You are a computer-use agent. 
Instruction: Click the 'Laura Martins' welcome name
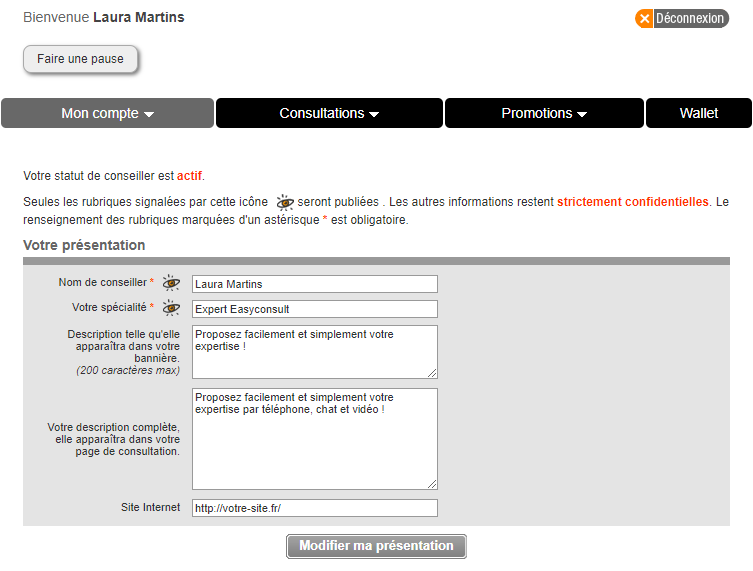tap(139, 17)
